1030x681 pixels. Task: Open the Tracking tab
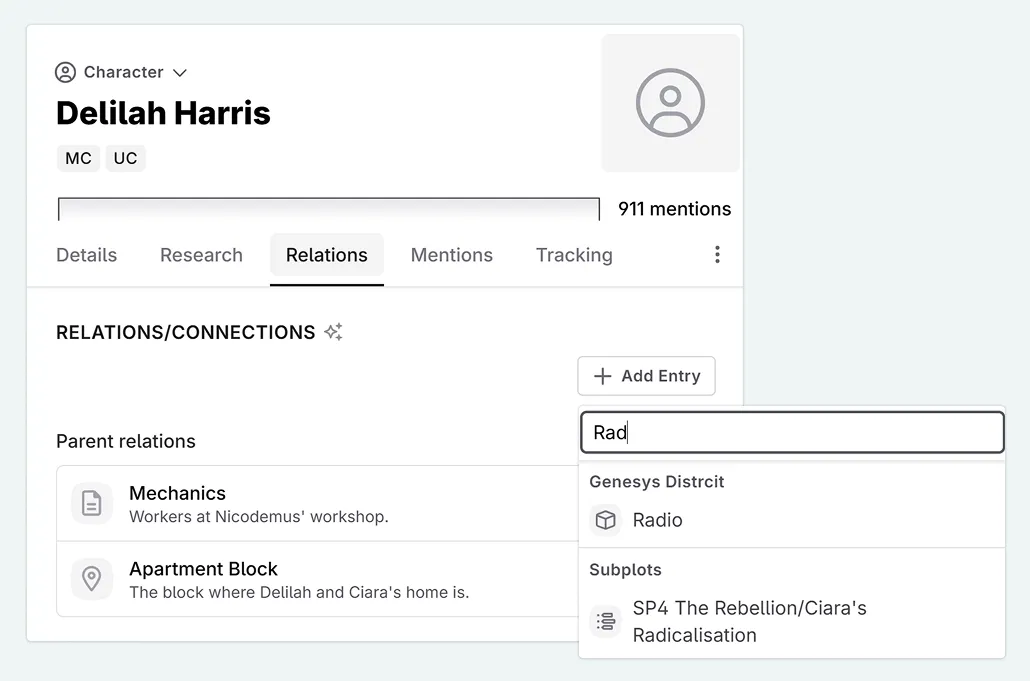coord(574,255)
